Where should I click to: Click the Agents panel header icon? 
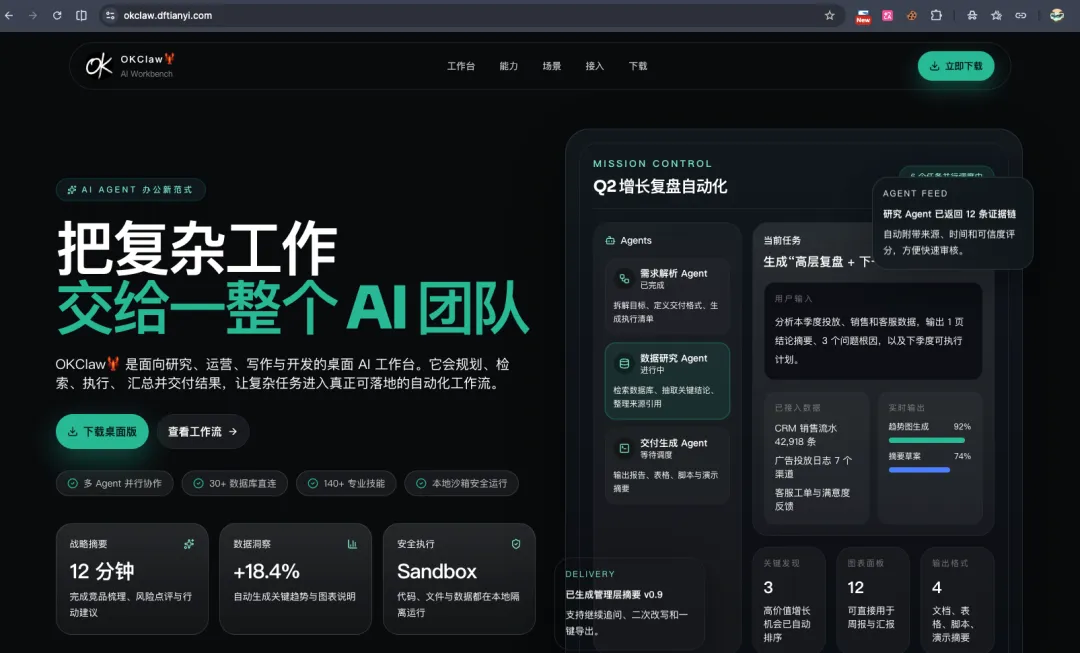[609, 240]
